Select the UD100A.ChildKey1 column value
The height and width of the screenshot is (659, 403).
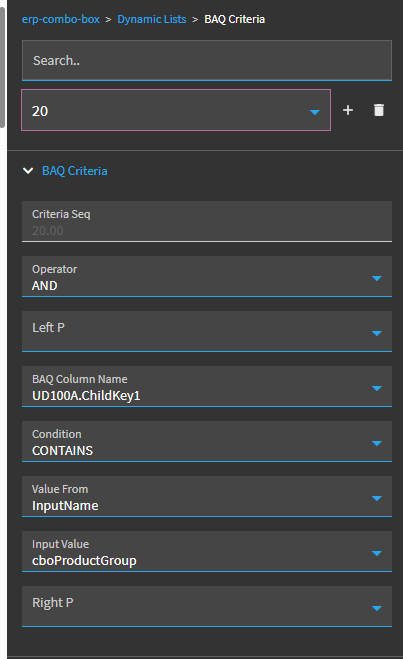click(x=86, y=395)
